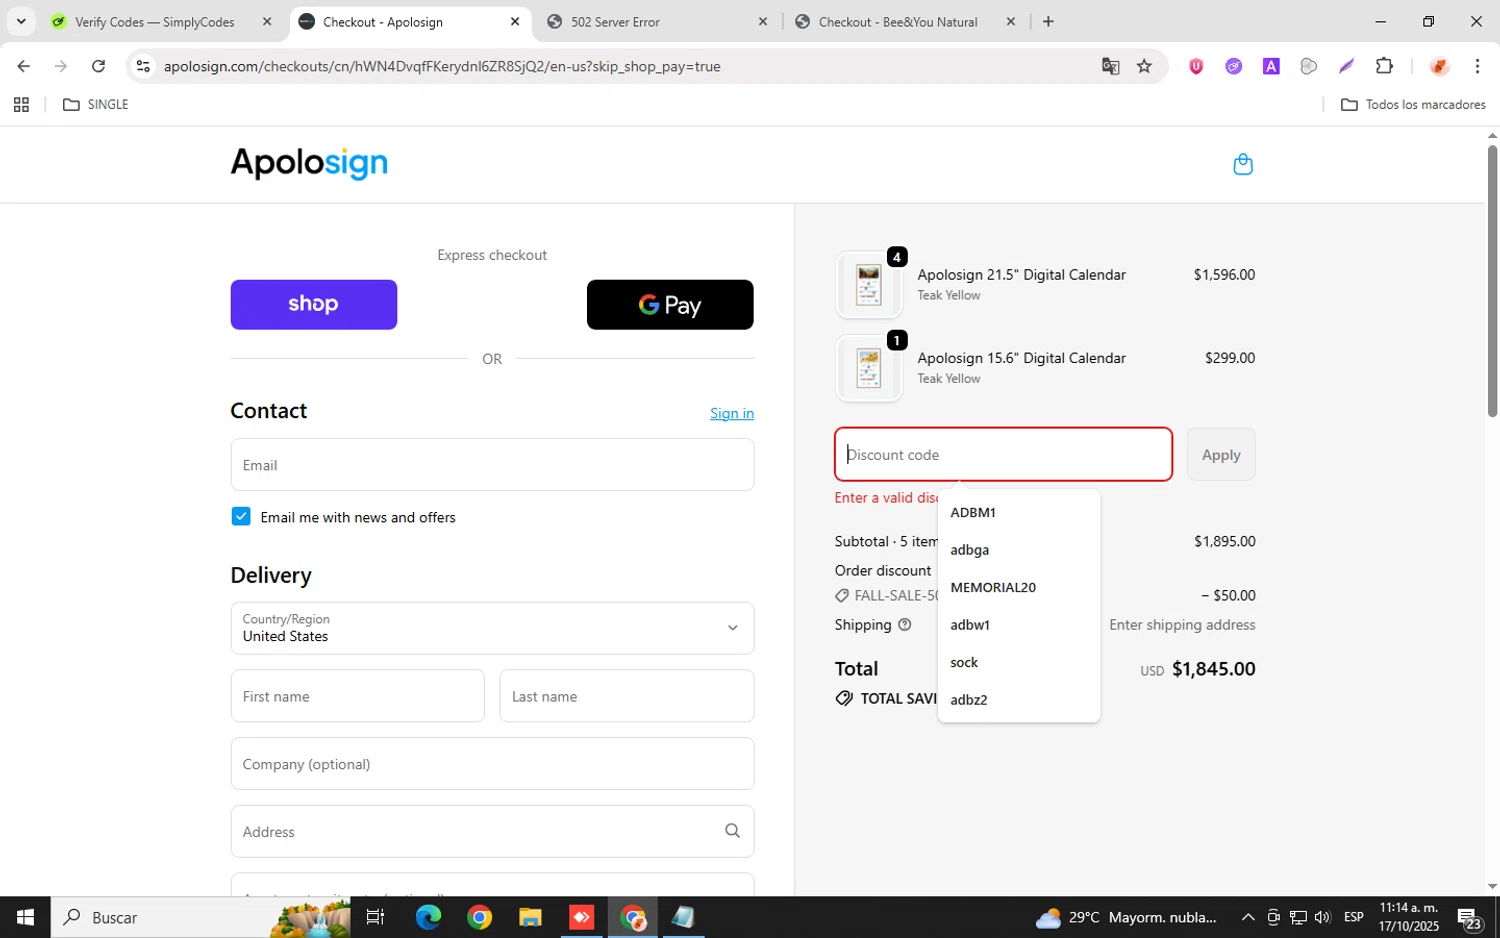
Task: Expand the Country/Region dropdown
Action: (492, 628)
